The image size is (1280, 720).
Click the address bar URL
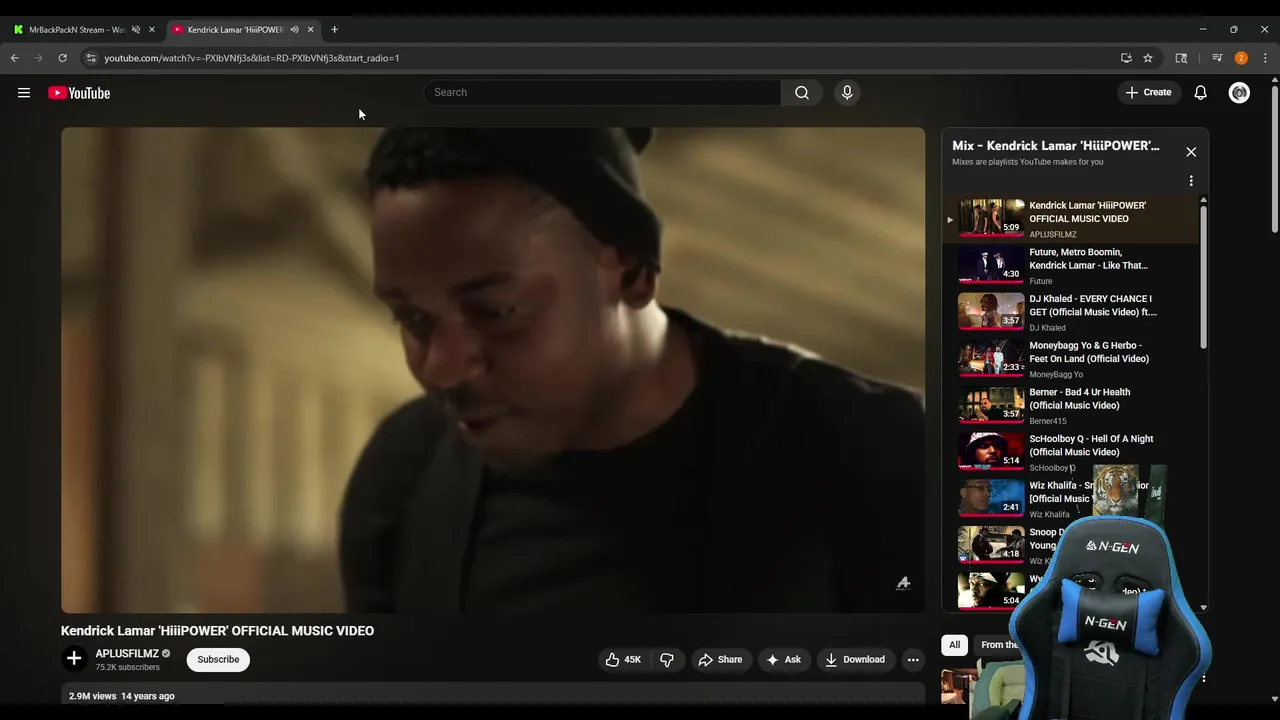(252, 58)
